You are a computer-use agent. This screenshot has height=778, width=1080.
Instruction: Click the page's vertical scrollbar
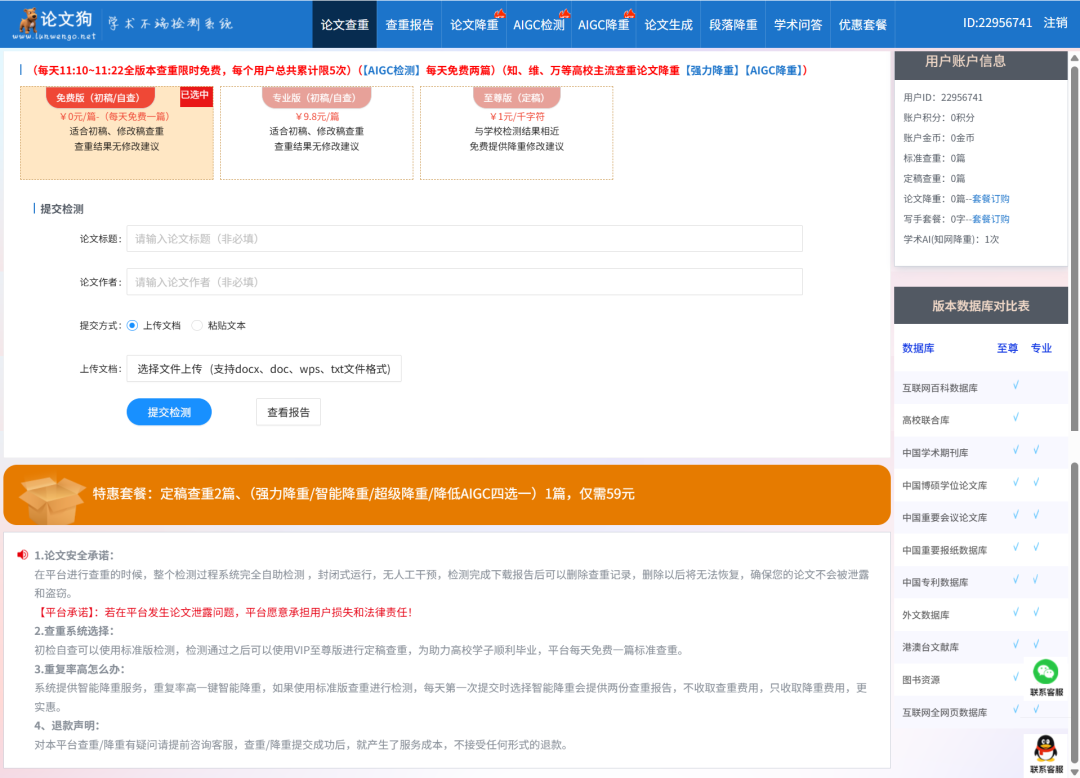pyautogui.click(x=1074, y=250)
